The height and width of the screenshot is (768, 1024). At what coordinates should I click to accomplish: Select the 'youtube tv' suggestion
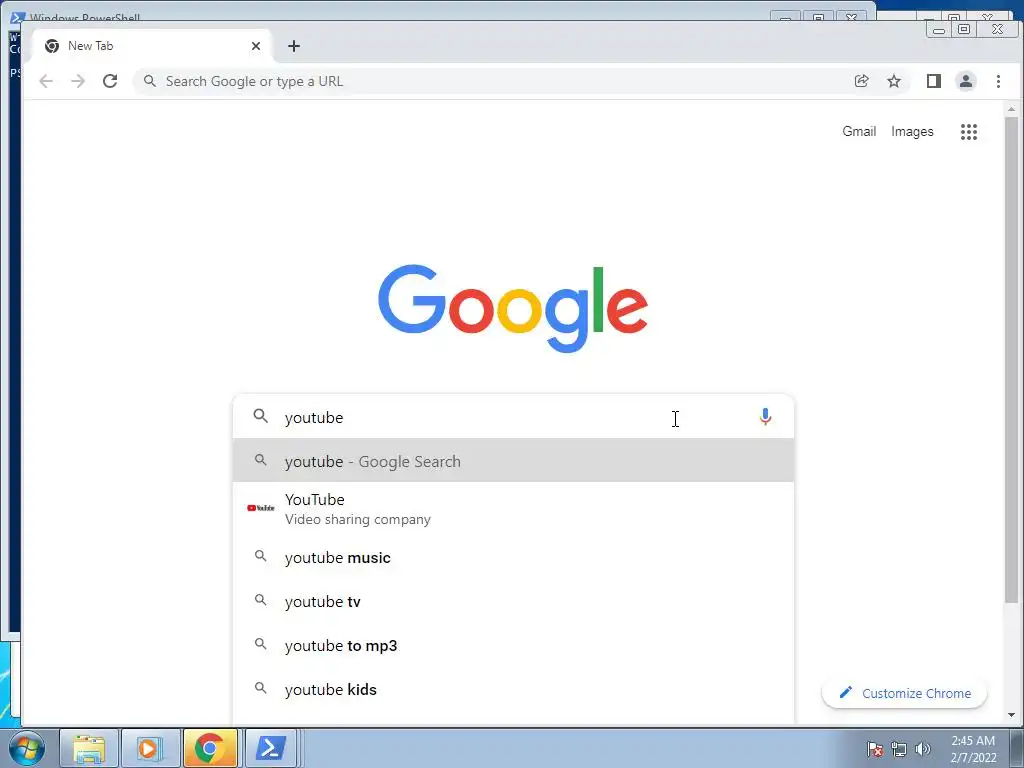[513, 601]
